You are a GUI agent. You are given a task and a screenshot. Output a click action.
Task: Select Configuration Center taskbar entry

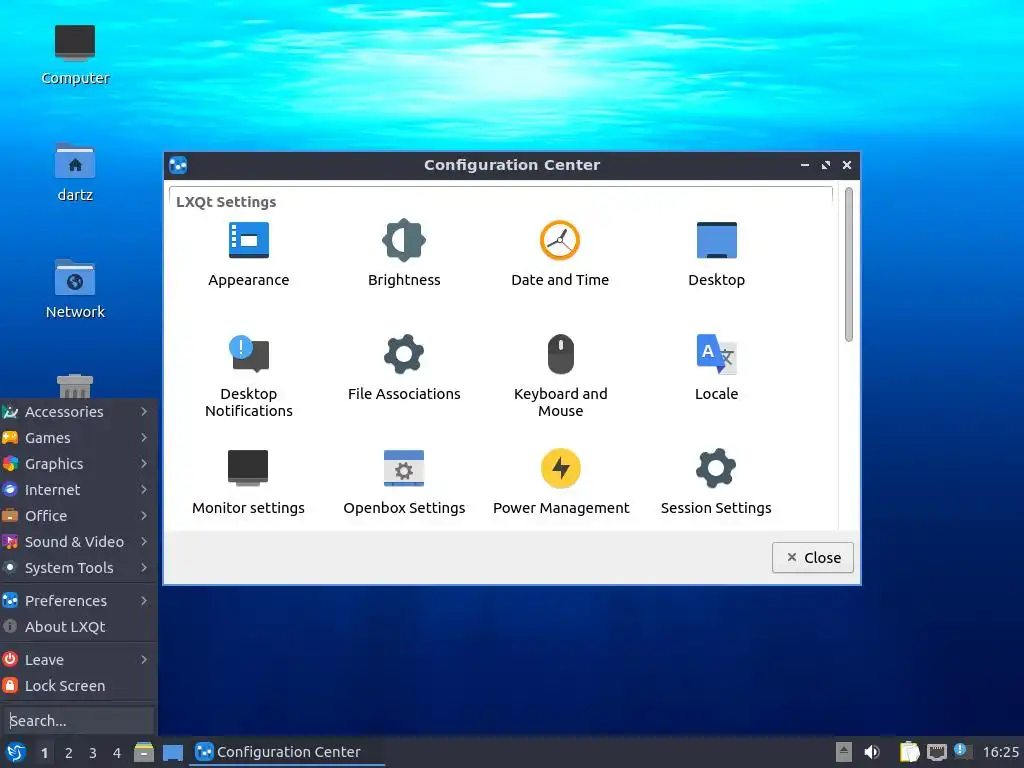tap(287, 752)
